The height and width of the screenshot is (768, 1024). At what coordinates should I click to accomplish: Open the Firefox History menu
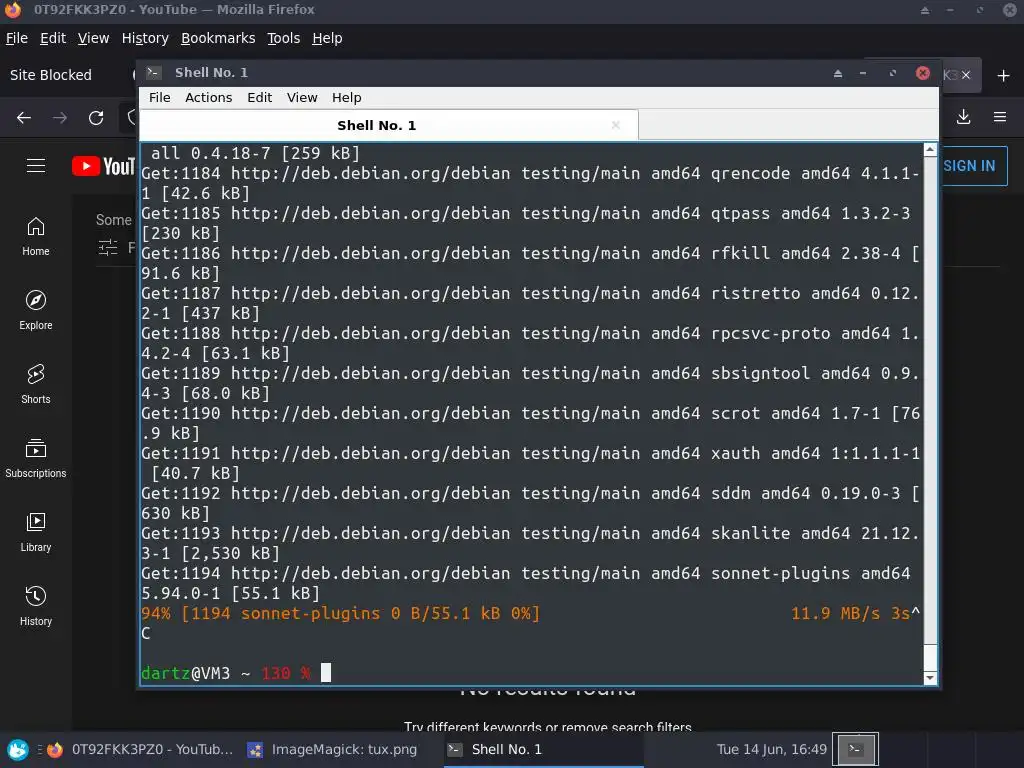coord(145,38)
